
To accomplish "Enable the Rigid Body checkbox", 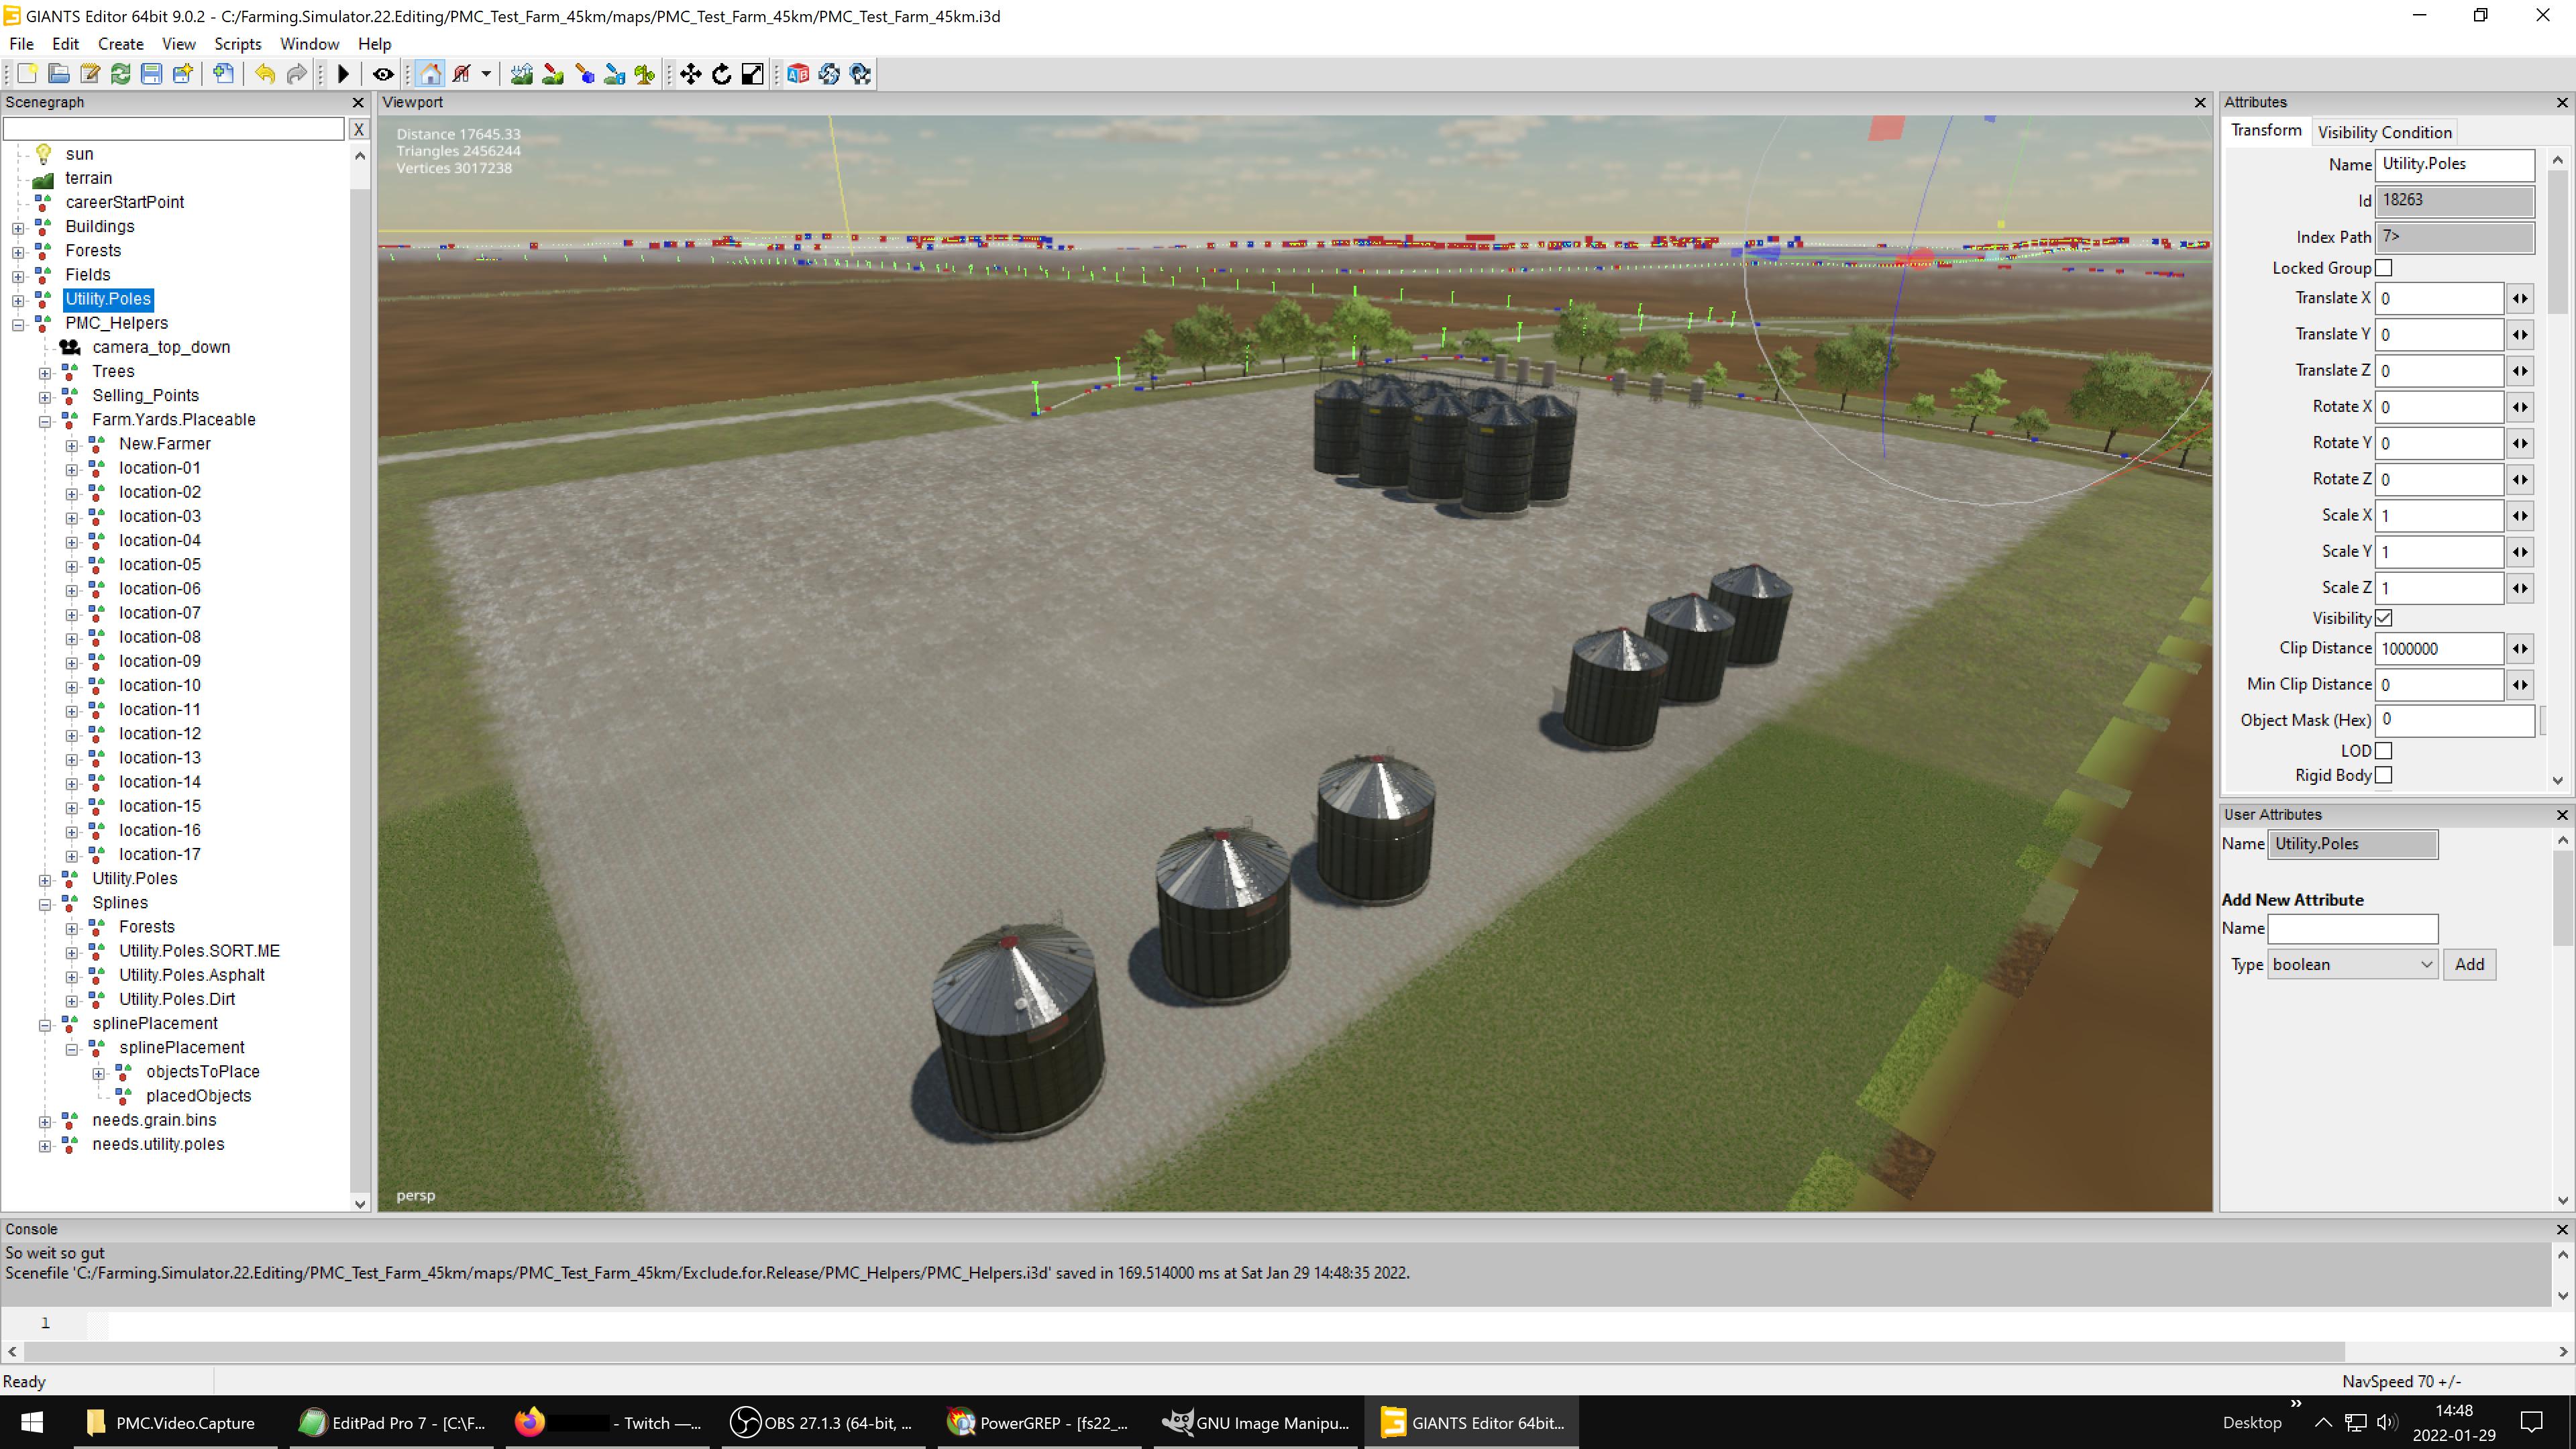I will [x=2384, y=775].
